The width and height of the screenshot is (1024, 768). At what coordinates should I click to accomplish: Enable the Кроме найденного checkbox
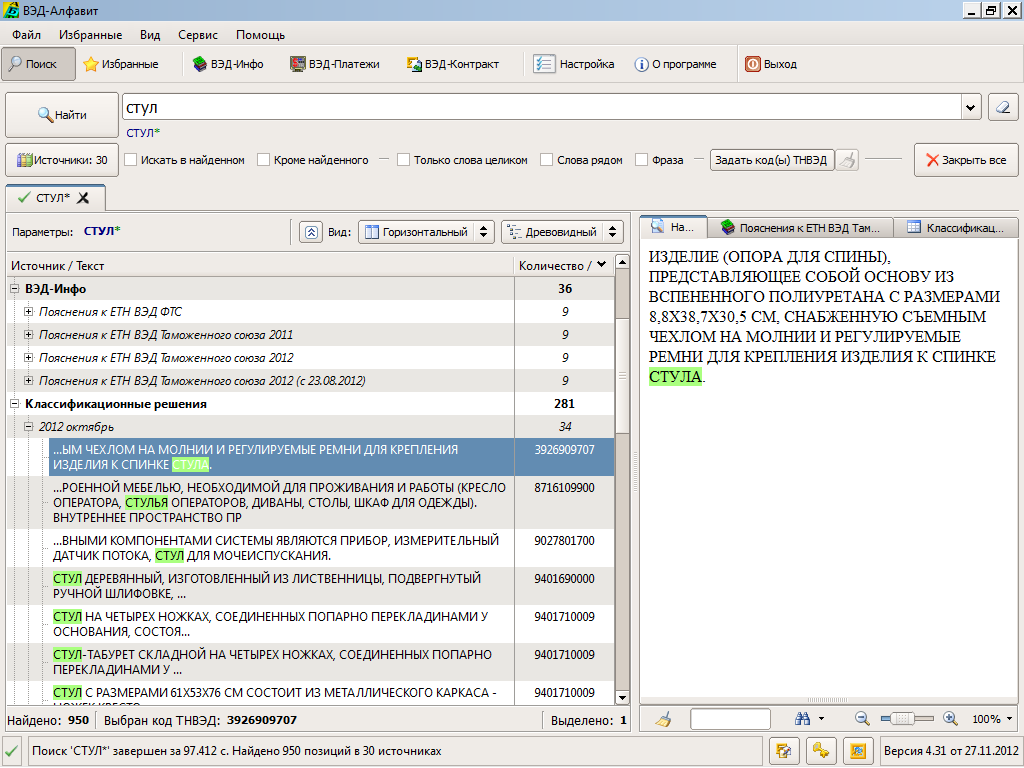click(x=263, y=160)
